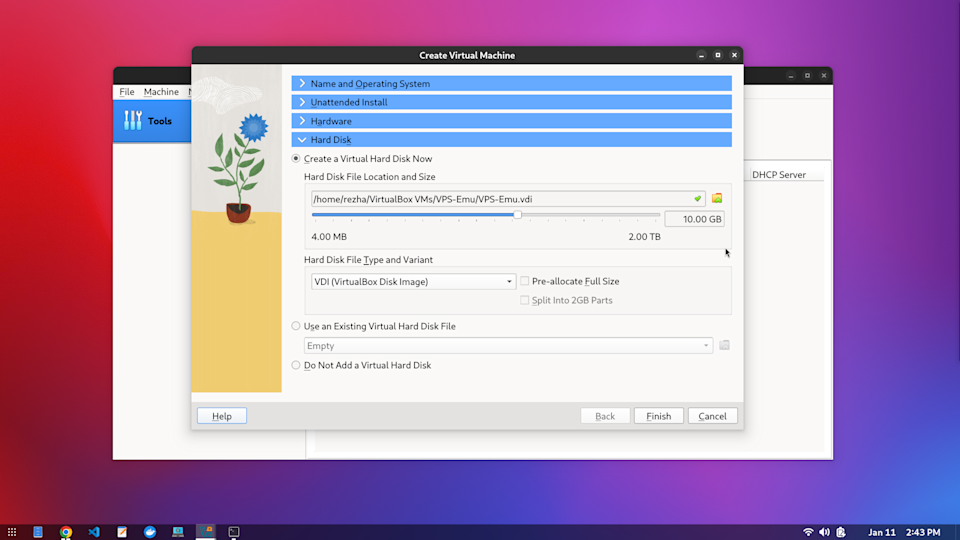Open the VDI disk file type dropdown
Image resolution: width=960 pixels, height=540 pixels.
tap(413, 282)
